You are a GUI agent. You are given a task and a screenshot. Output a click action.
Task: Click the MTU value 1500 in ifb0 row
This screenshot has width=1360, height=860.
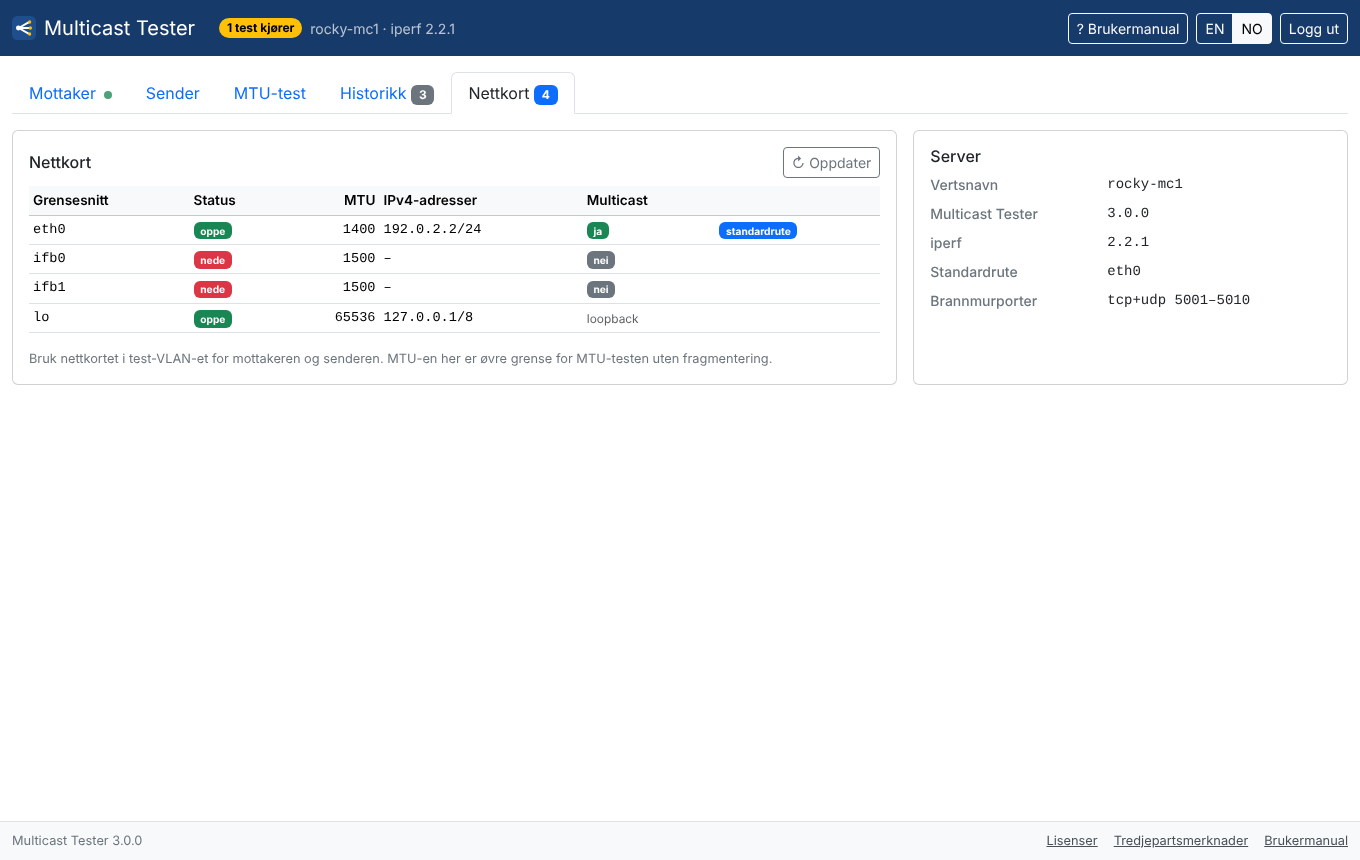[359, 258]
